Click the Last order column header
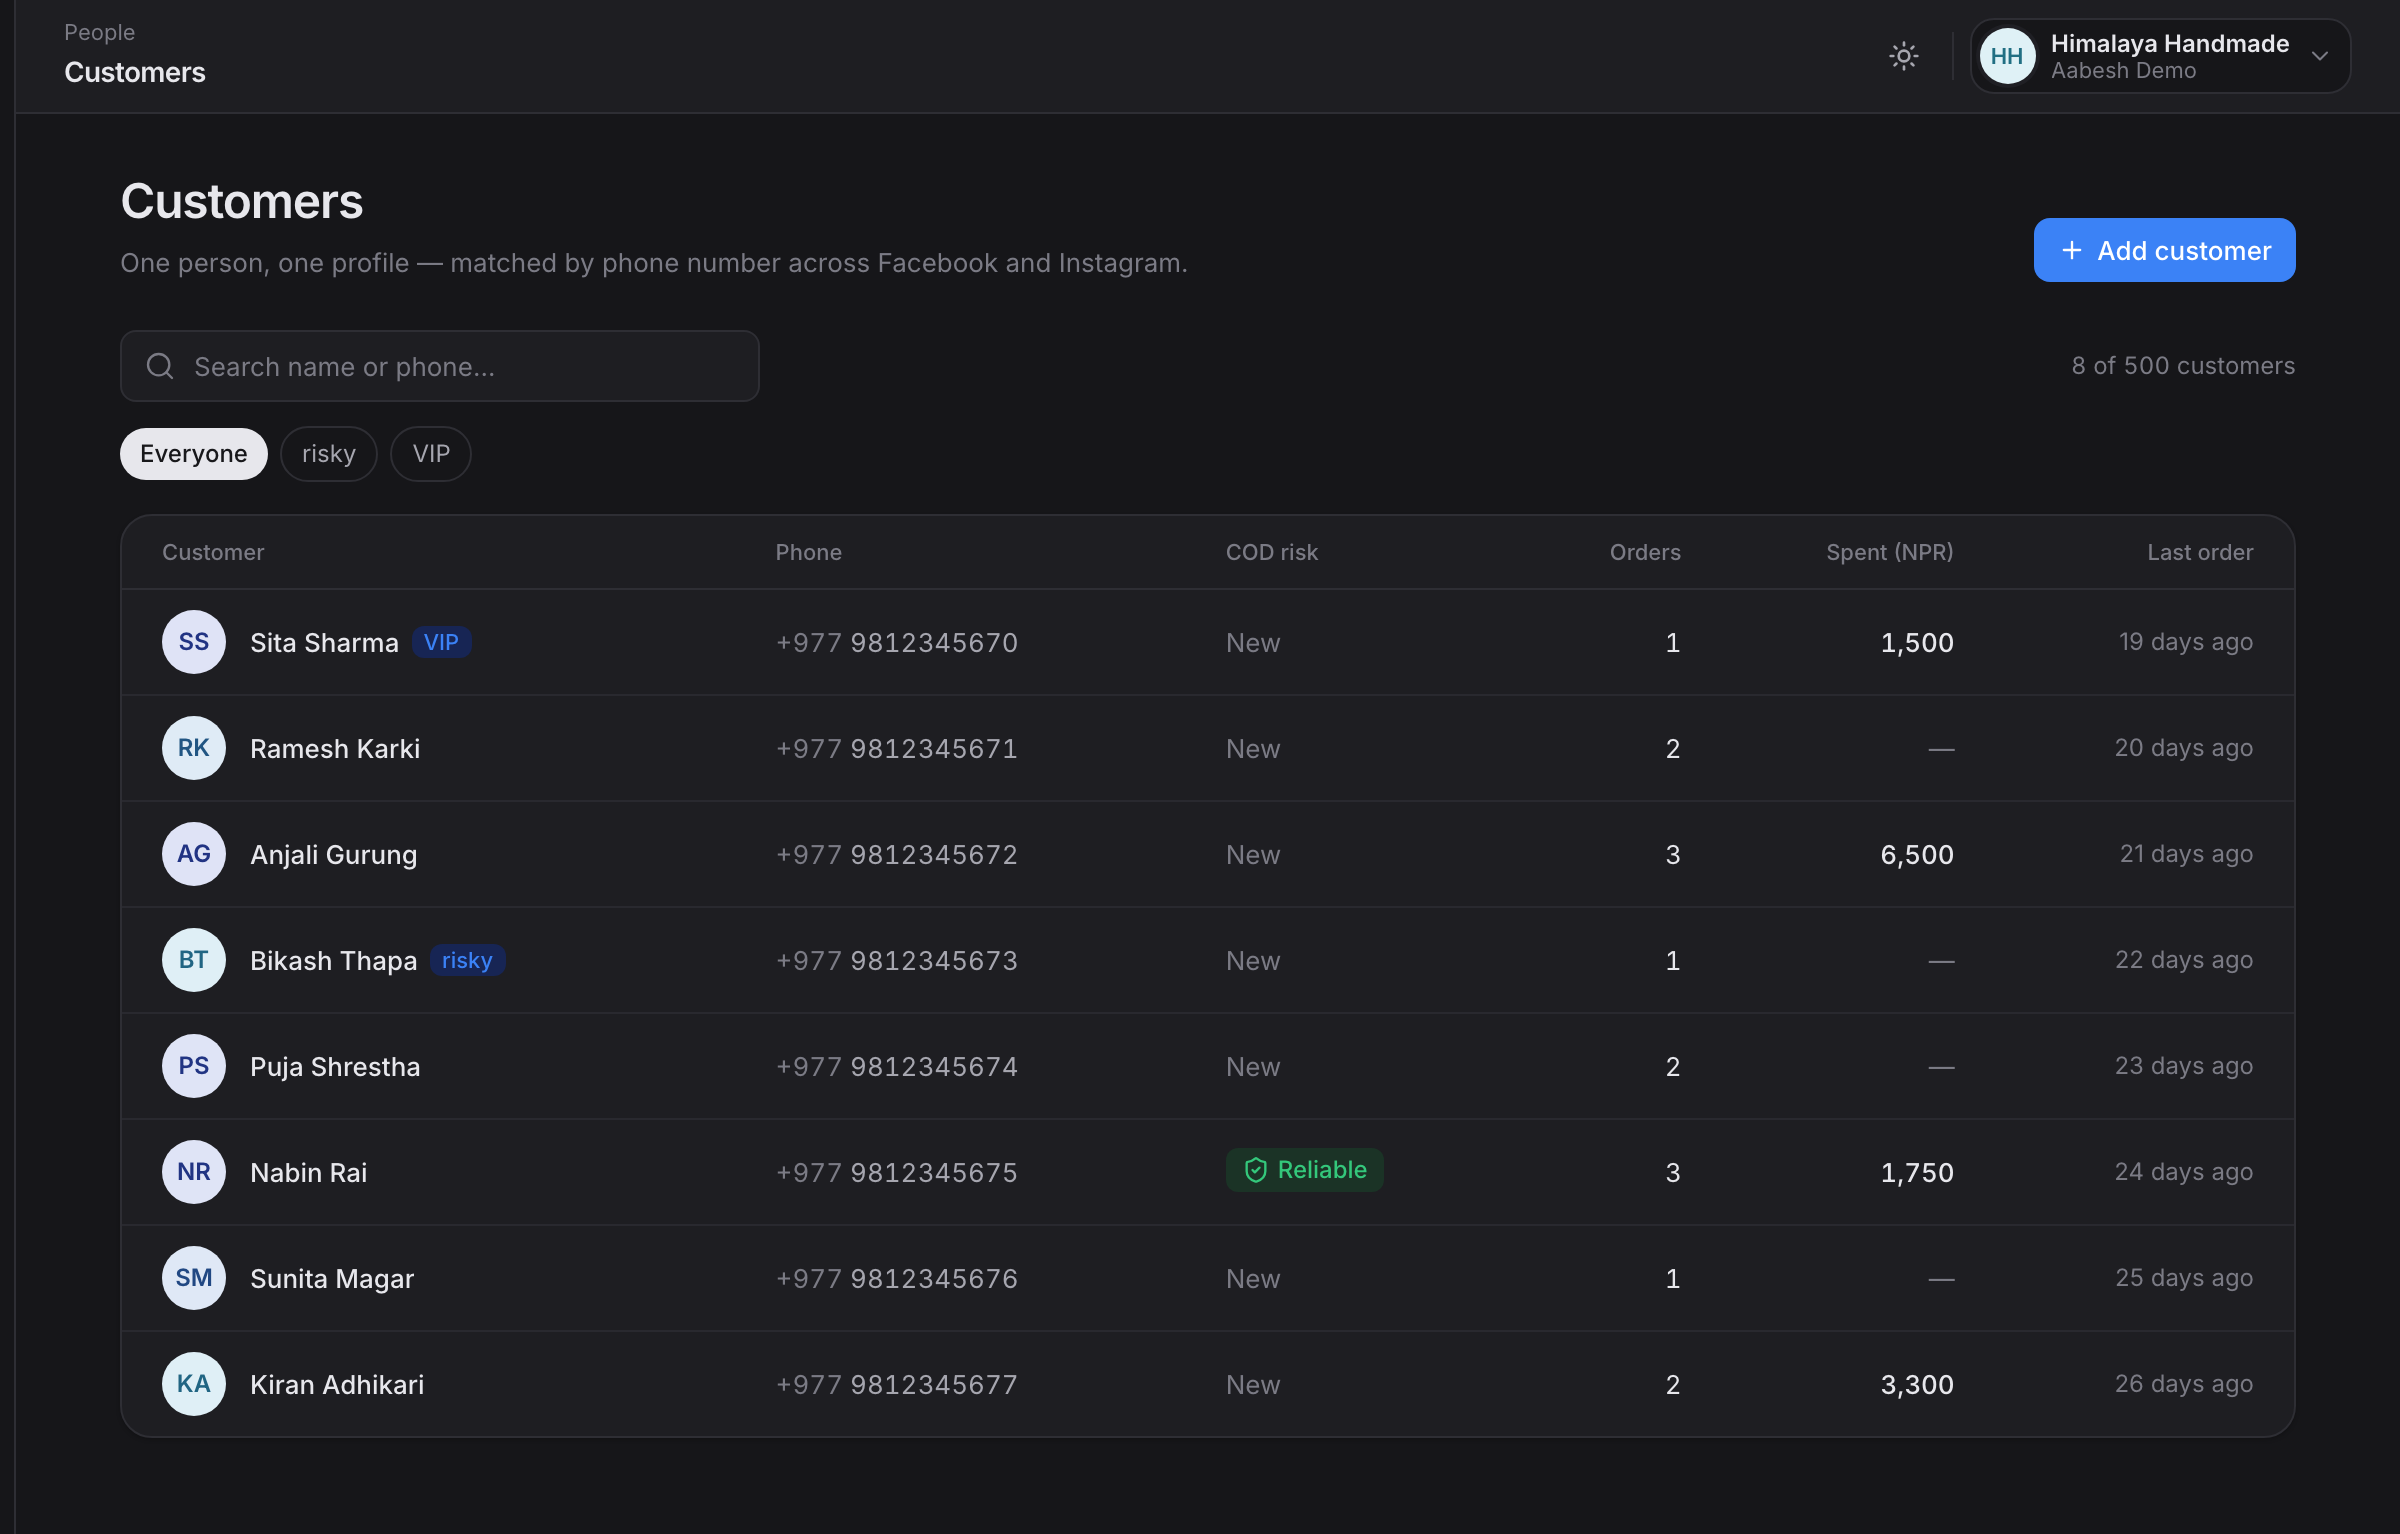Image resolution: width=2400 pixels, height=1534 pixels. tap(2200, 552)
